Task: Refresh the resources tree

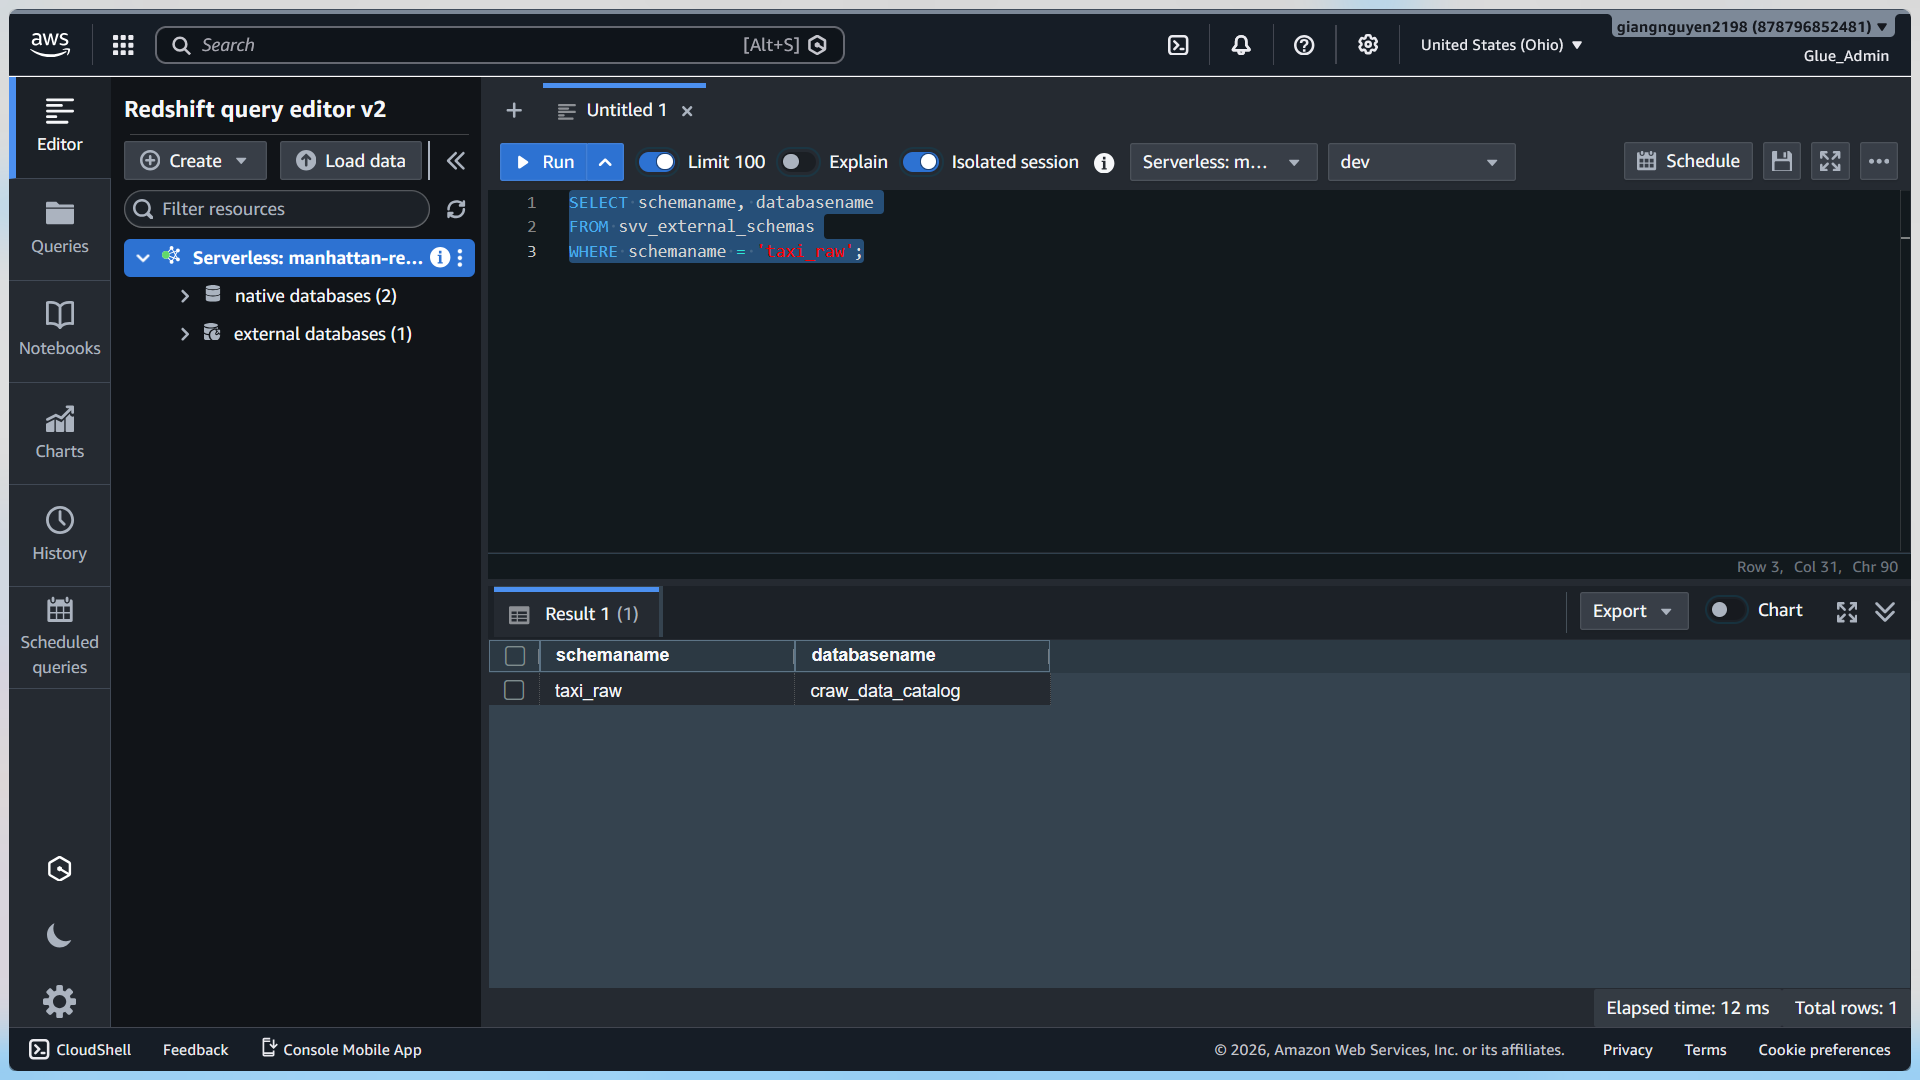Action: pos(456,209)
